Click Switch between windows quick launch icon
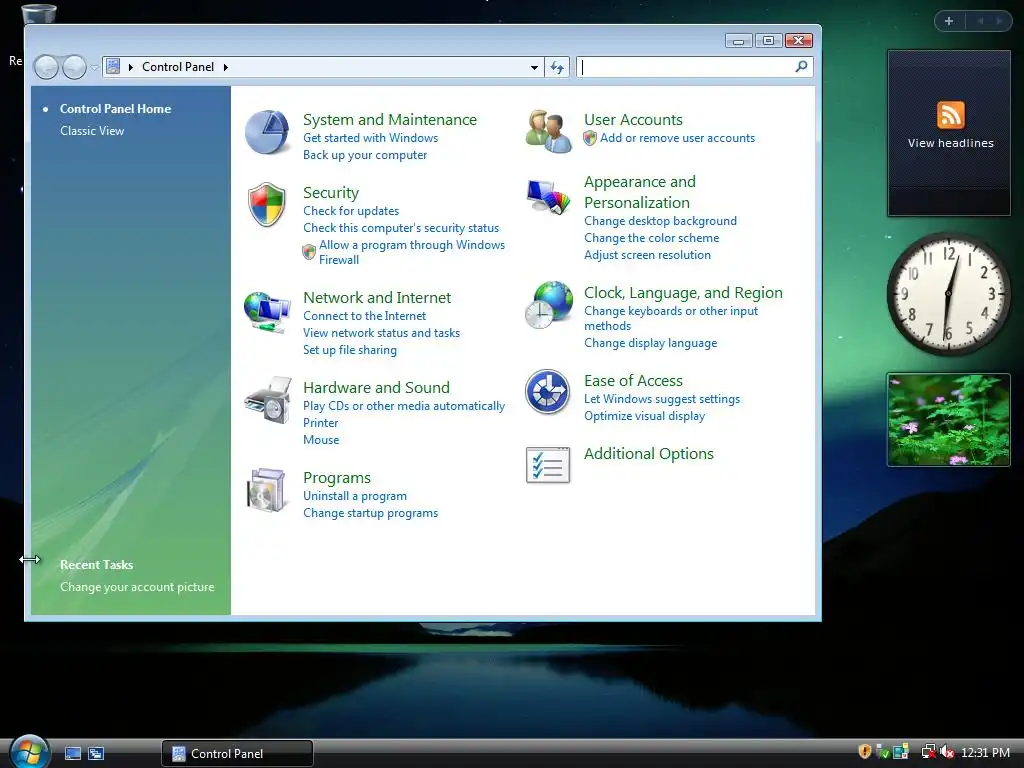 click(96, 754)
